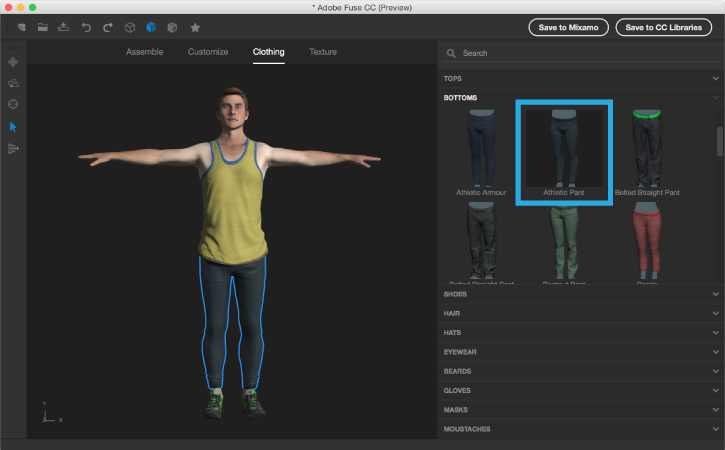Viewport: 725px width, 450px height.
Task: Redo the last action
Action: point(108,27)
